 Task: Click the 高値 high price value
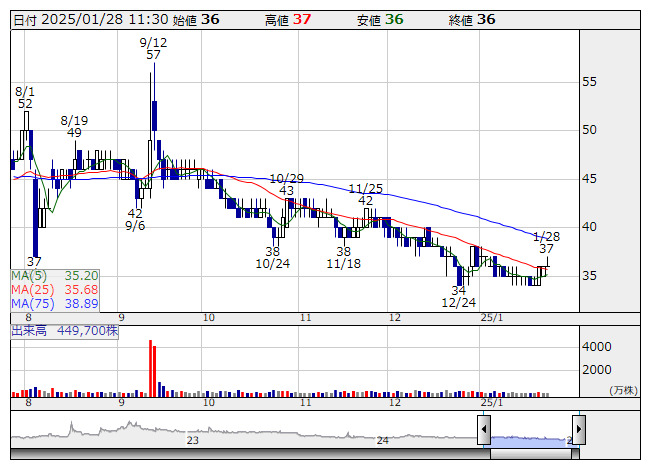302,19
